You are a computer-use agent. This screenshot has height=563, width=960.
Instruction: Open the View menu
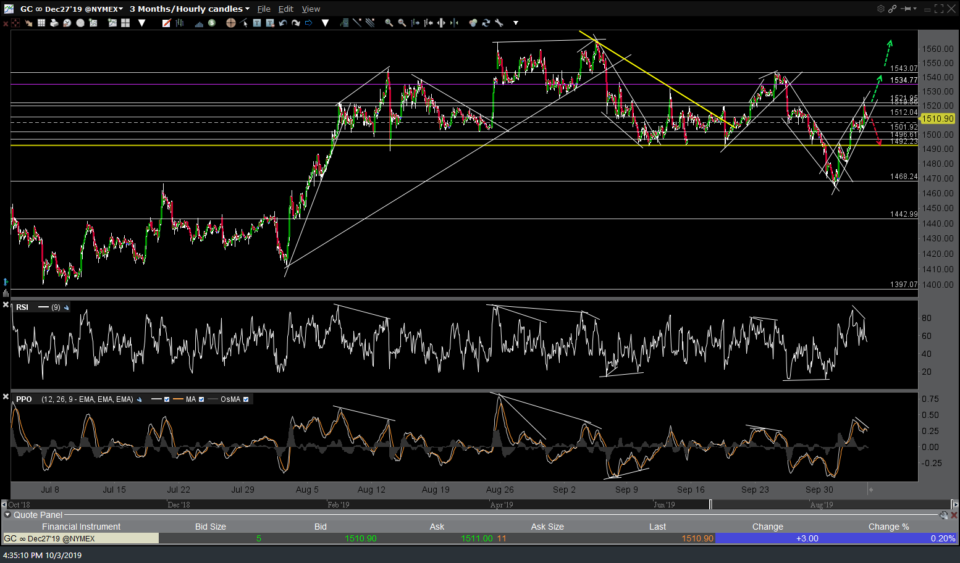pos(311,9)
